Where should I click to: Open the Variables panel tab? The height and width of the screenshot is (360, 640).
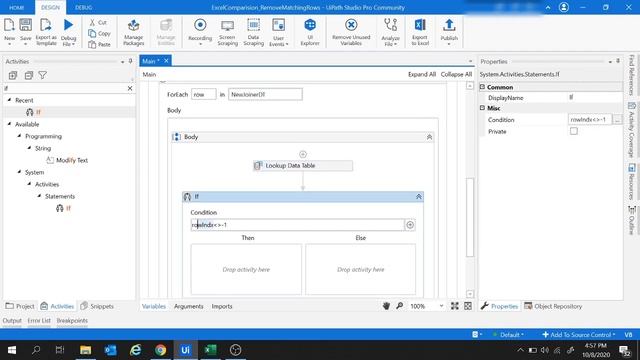[x=153, y=306]
